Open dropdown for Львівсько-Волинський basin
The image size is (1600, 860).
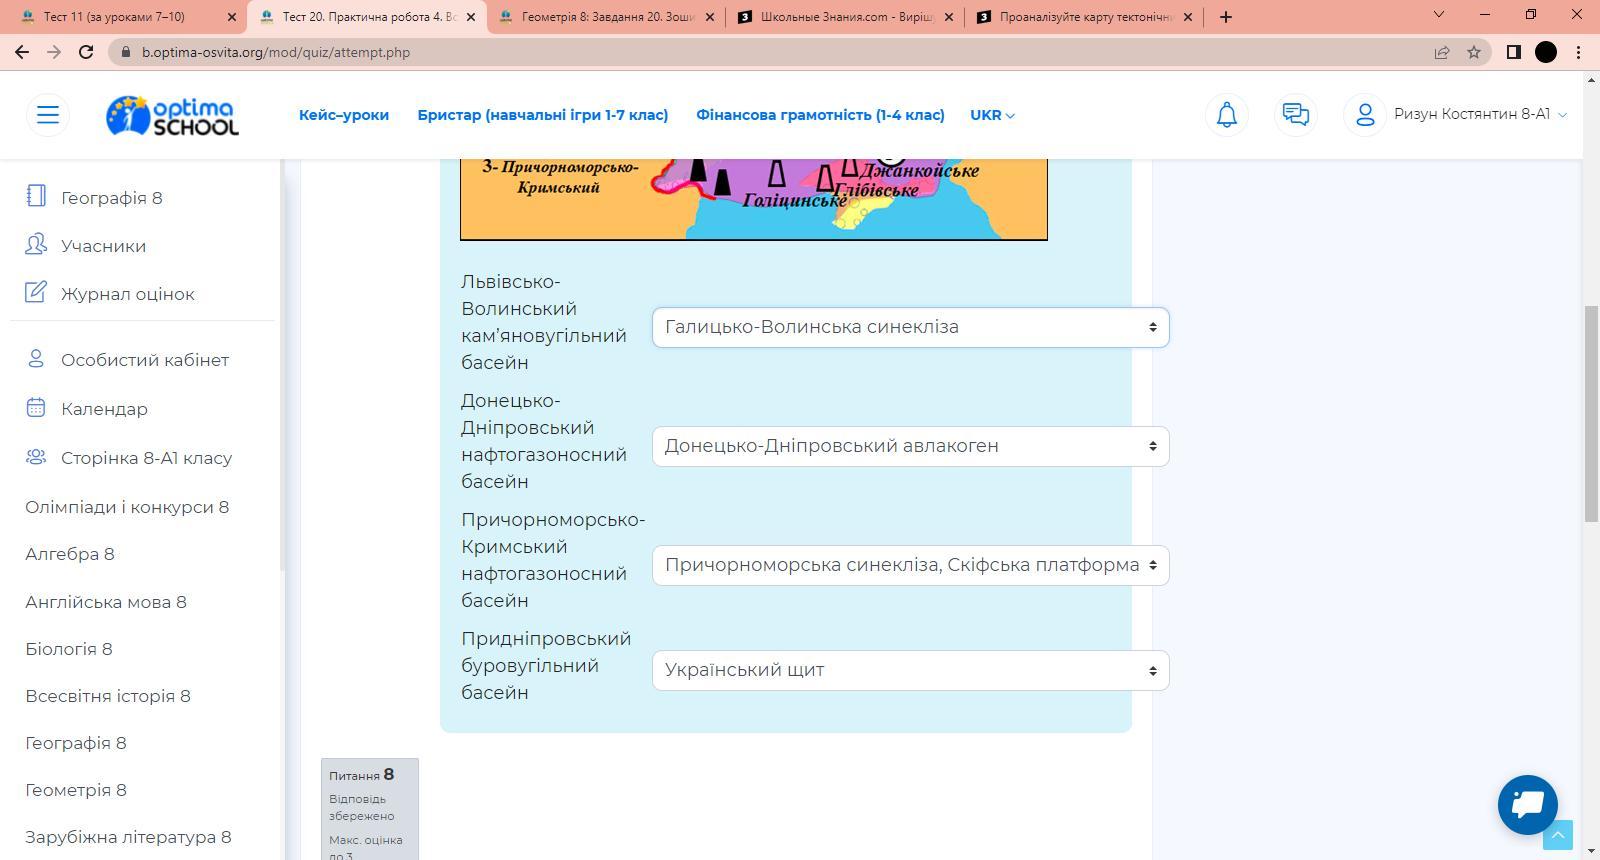910,327
